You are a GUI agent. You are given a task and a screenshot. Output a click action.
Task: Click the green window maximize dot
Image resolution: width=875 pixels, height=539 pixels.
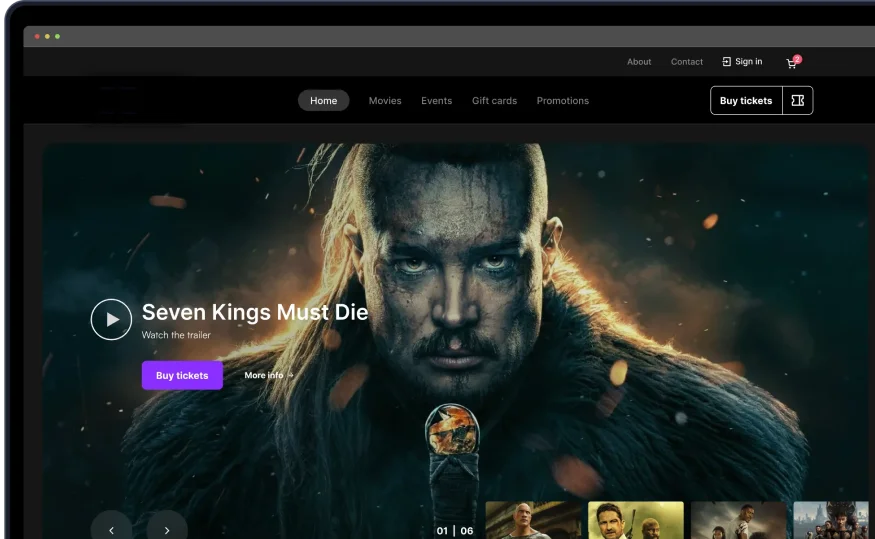[57, 36]
